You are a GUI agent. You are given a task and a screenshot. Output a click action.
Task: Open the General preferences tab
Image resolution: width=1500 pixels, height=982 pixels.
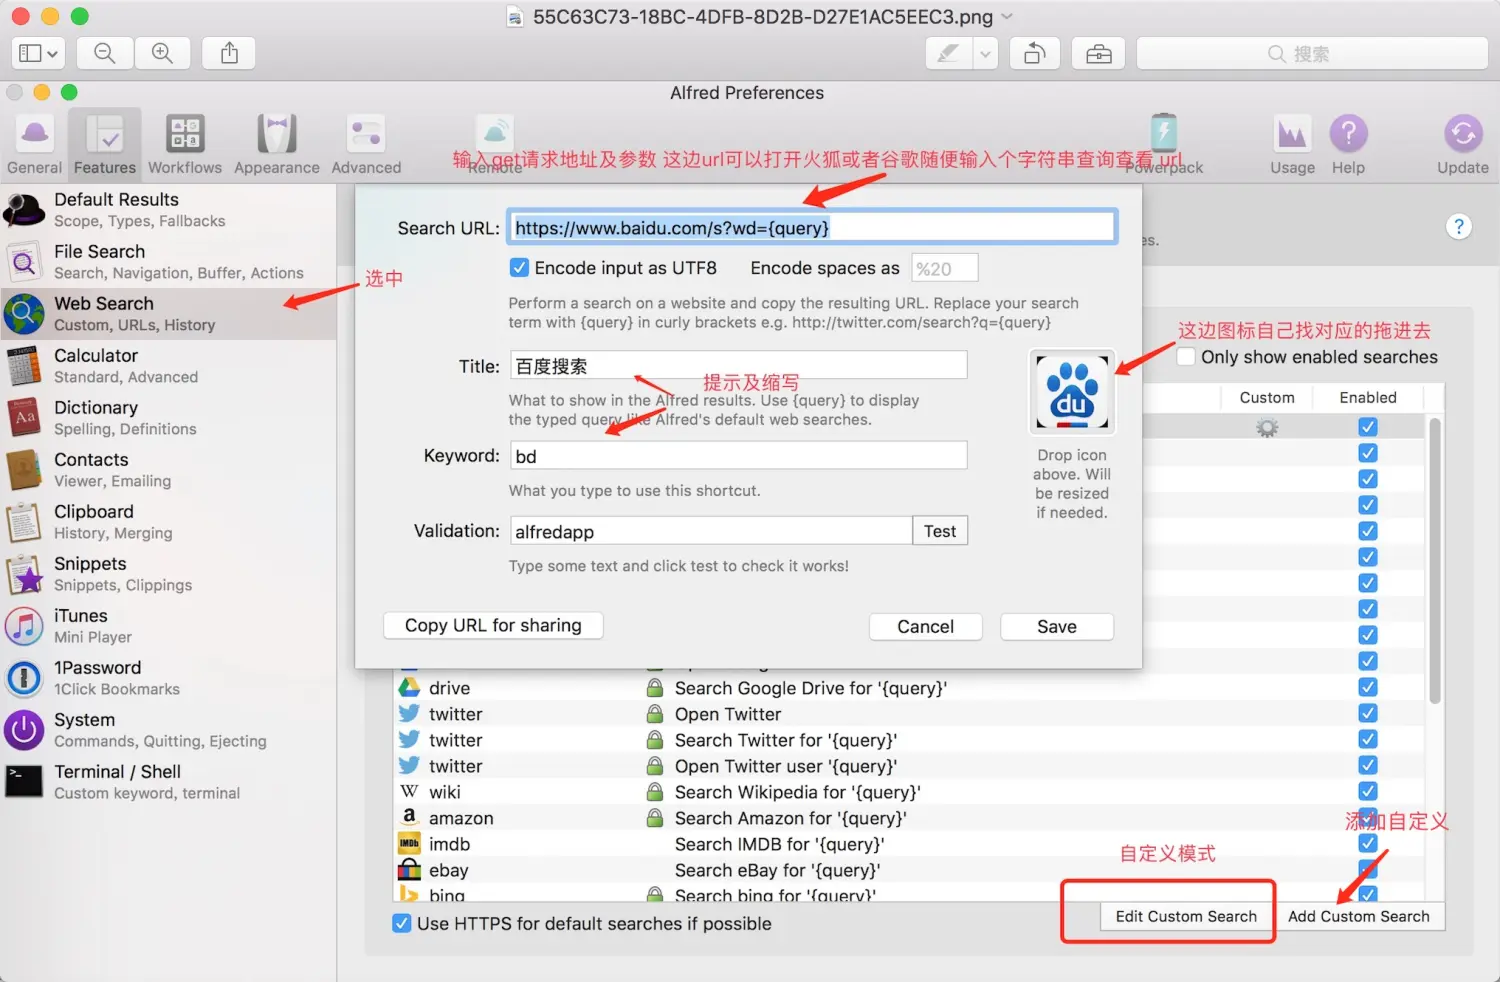pyautogui.click(x=35, y=144)
